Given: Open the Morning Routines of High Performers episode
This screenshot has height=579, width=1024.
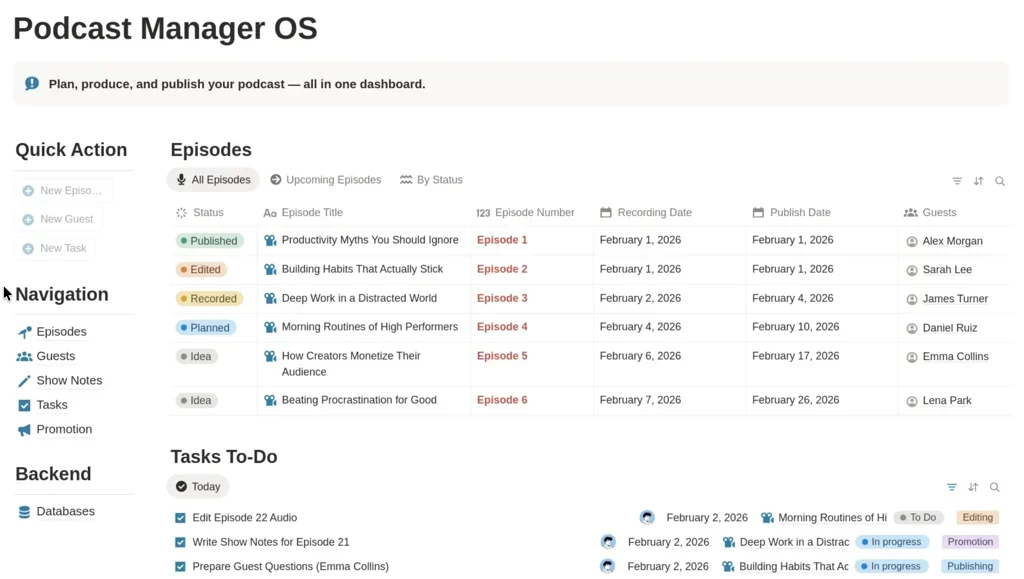Looking at the screenshot, I should coord(370,326).
